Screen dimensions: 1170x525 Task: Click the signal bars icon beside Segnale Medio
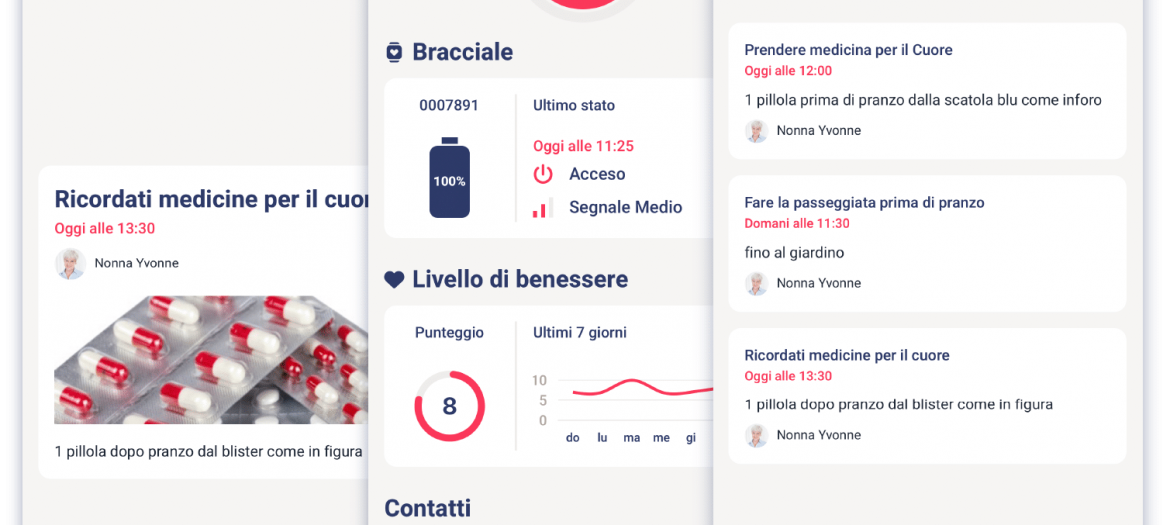pos(542,207)
